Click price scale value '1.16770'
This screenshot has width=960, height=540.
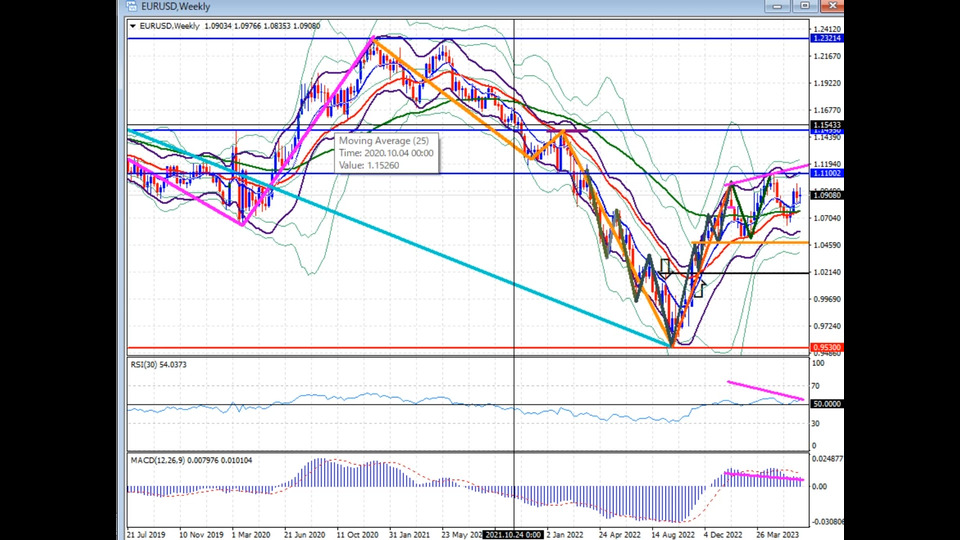pyautogui.click(x=827, y=110)
